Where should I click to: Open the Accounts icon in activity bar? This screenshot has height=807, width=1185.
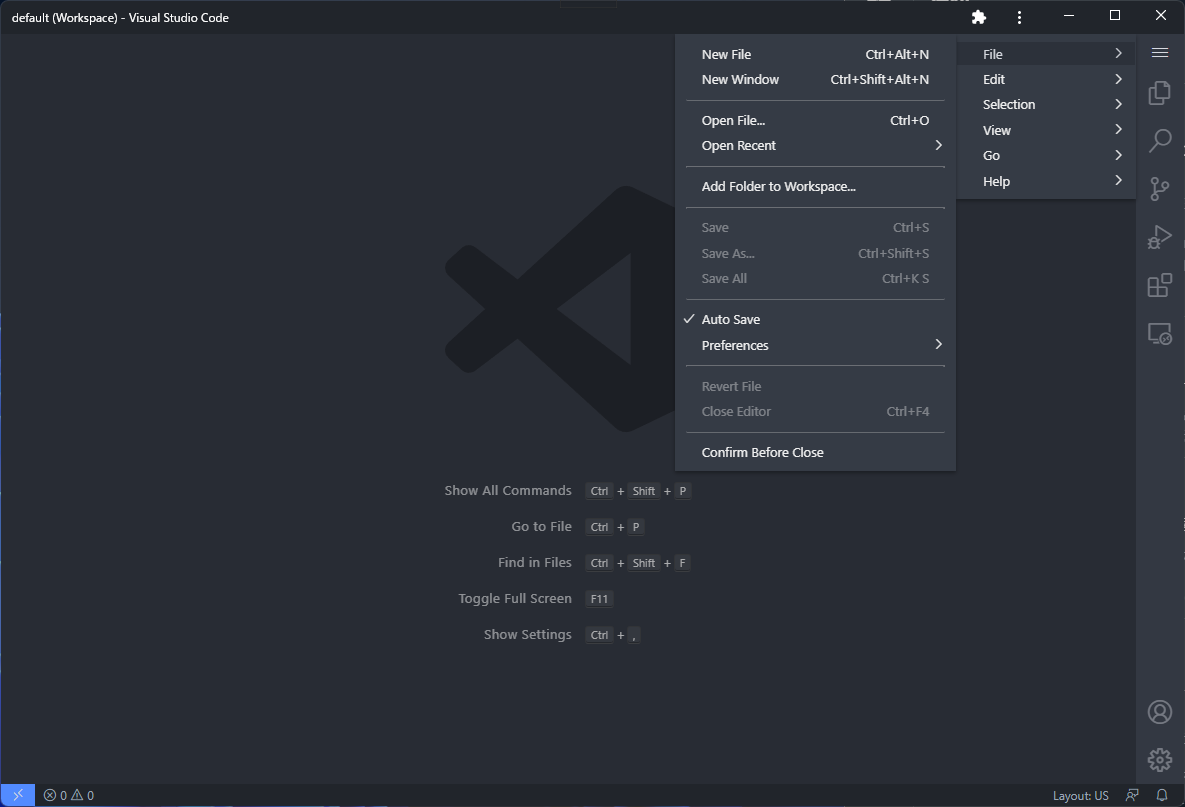coord(1159,712)
